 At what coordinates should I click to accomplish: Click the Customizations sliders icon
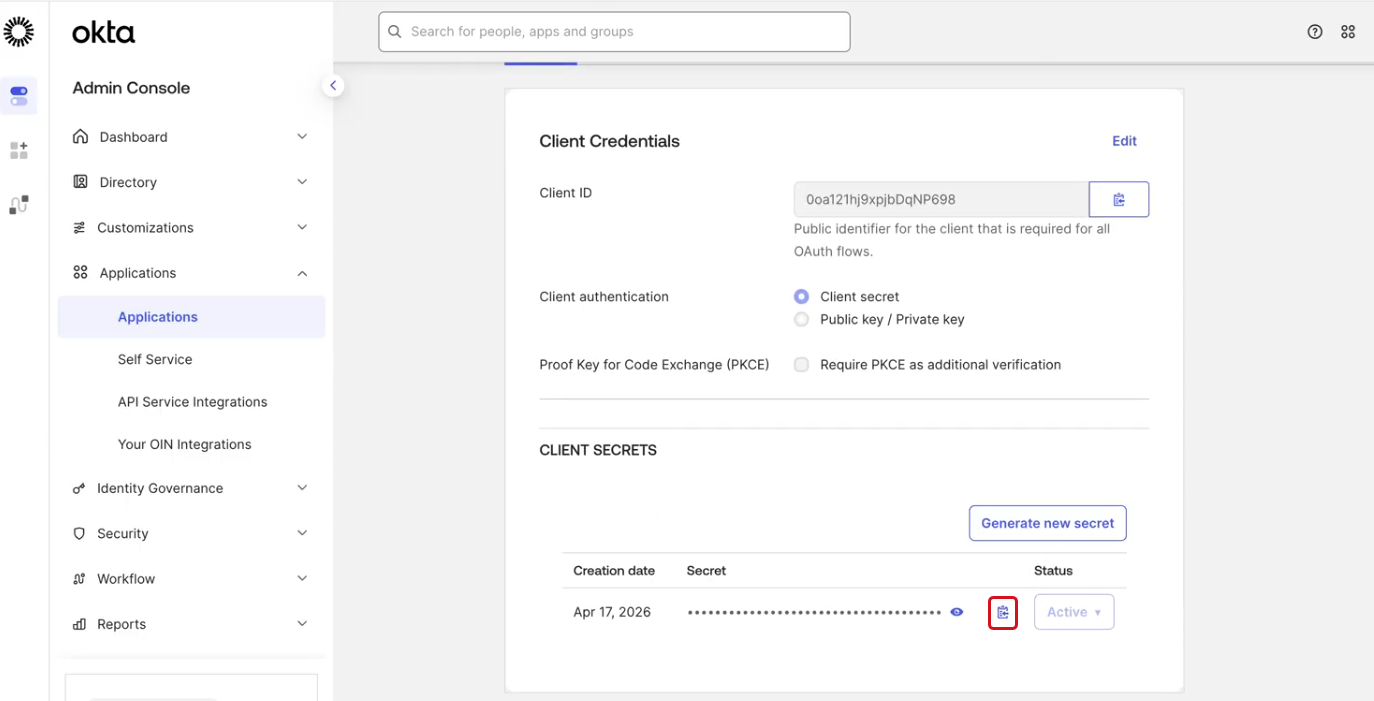click(x=80, y=228)
